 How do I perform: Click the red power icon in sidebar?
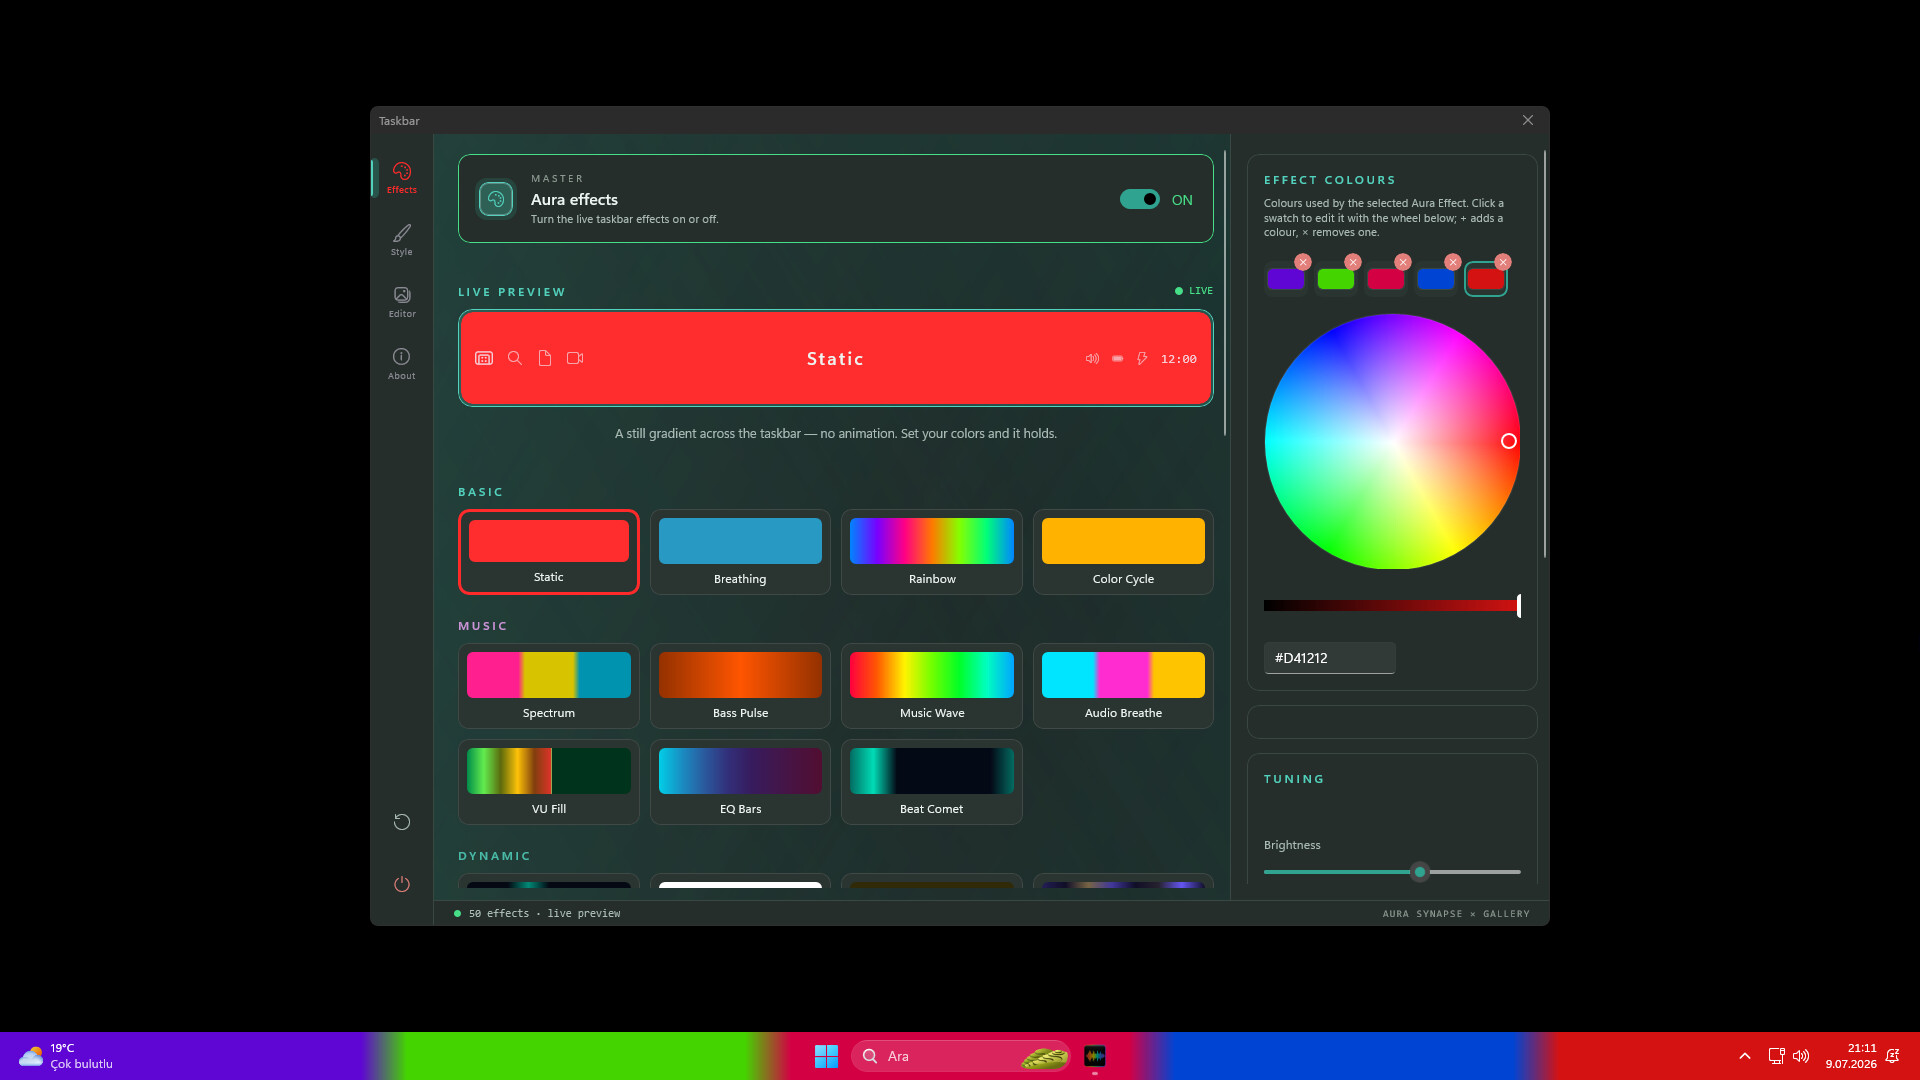[x=401, y=884]
